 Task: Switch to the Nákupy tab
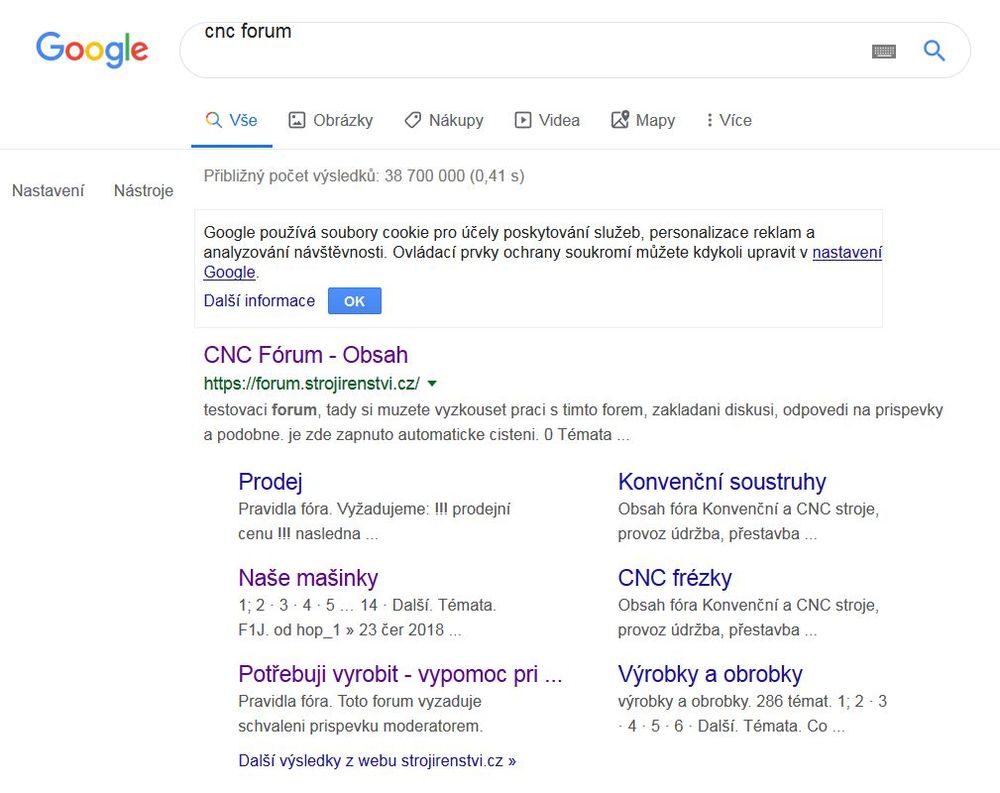tap(443, 120)
